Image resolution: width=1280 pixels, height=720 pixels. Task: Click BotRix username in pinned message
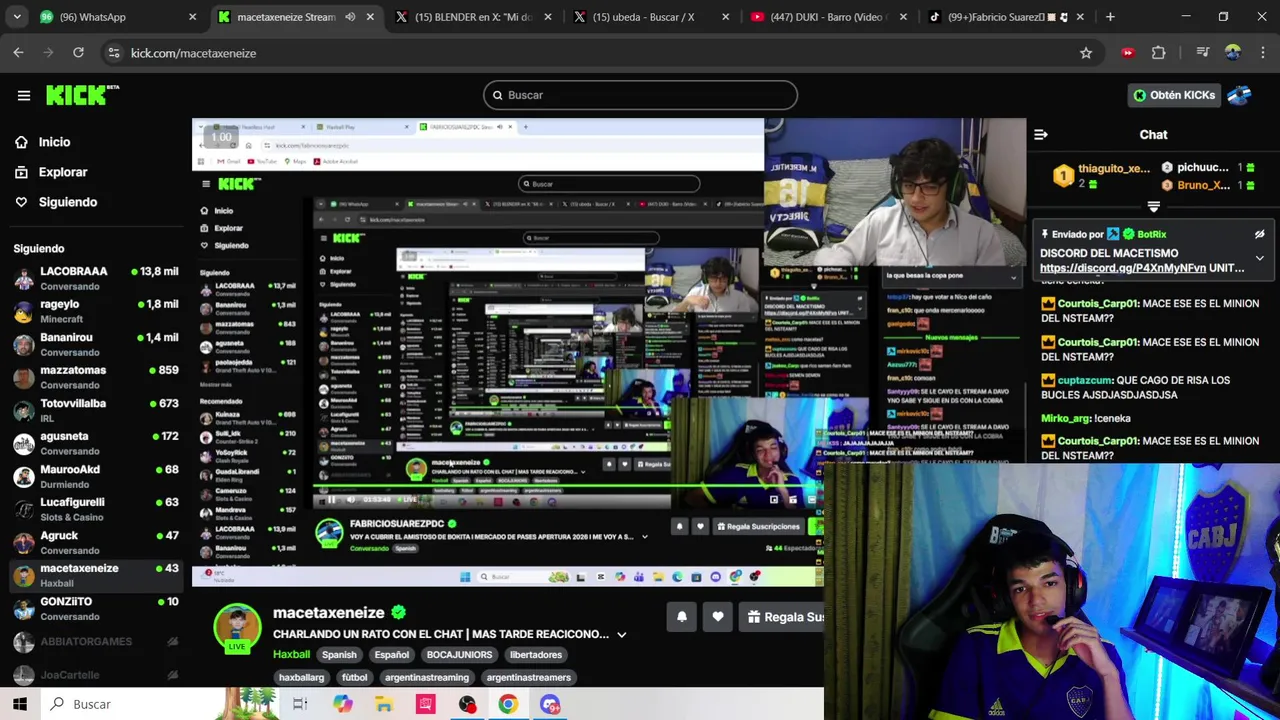1151,234
